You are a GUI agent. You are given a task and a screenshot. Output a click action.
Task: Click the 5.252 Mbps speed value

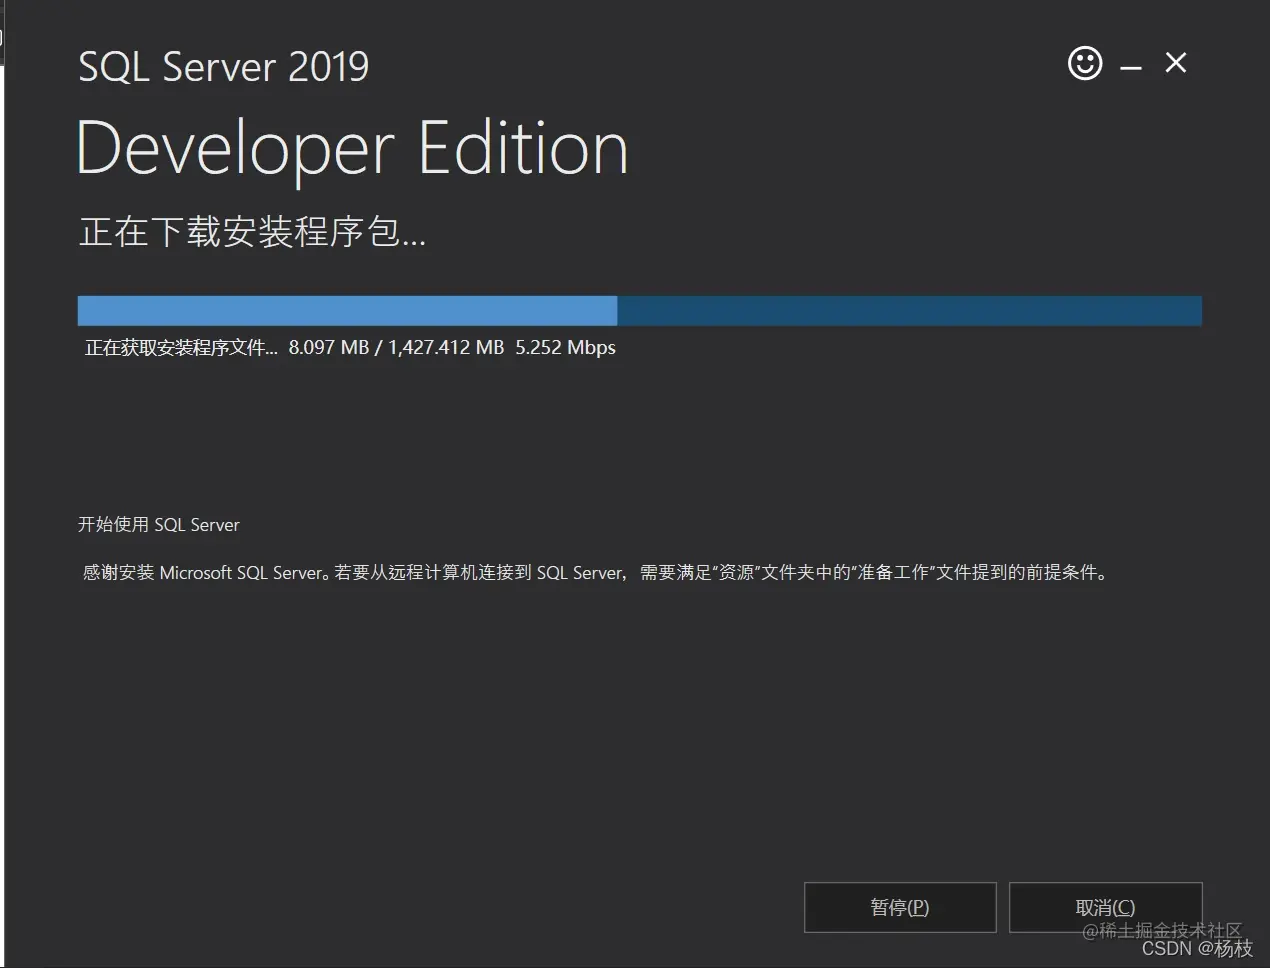pyautogui.click(x=565, y=348)
